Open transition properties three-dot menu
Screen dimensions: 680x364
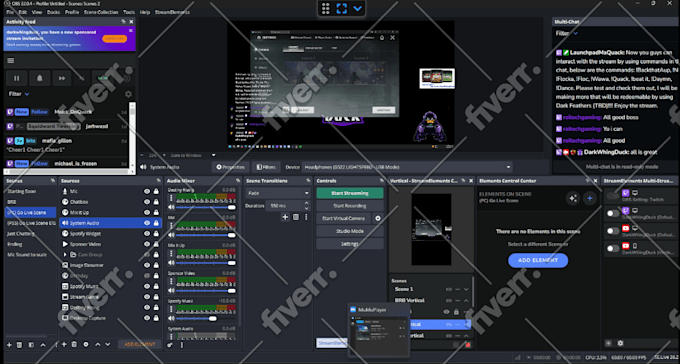306,217
